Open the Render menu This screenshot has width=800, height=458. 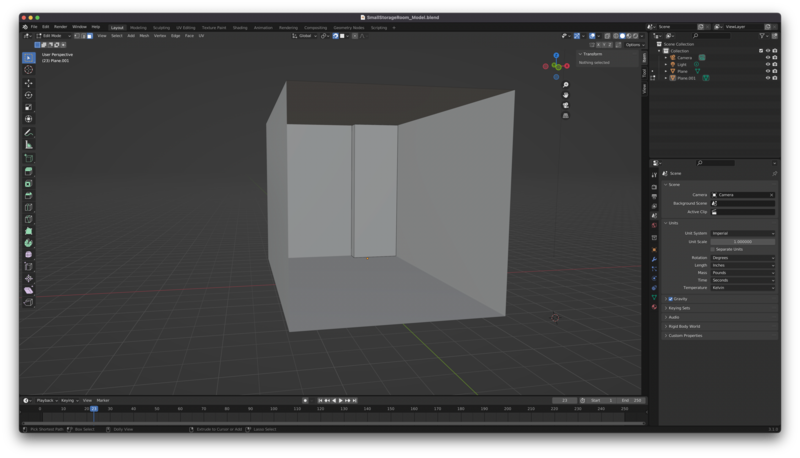(61, 27)
